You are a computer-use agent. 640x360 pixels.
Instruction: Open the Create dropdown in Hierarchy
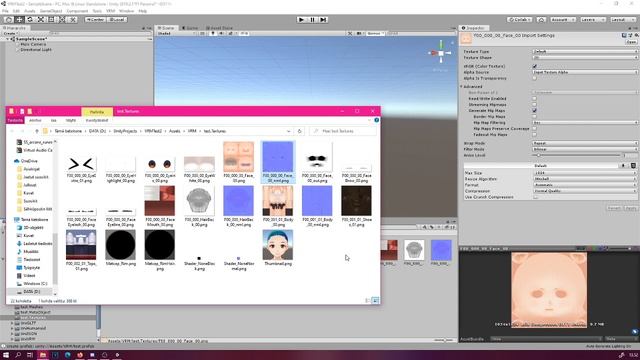coord(10,33)
